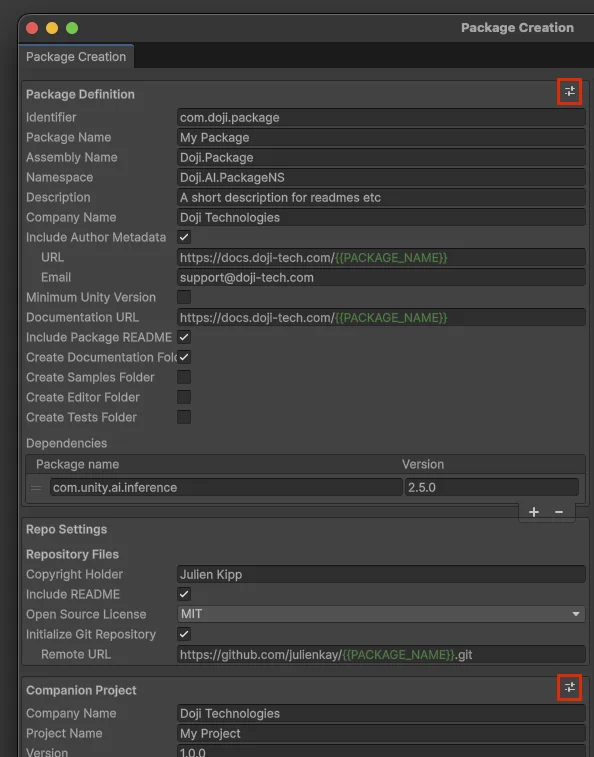Click the Companion Project Version field 1.0.0
Viewport: 594px width, 757px height.
pyautogui.click(x=381, y=751)
